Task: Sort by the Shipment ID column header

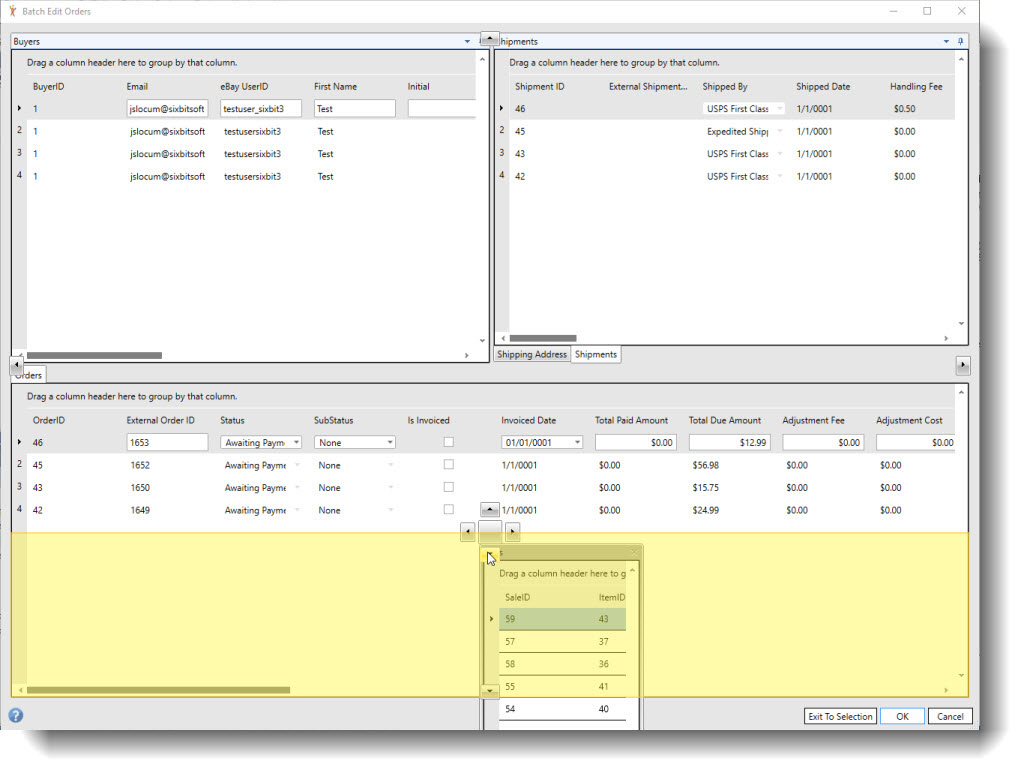Action: (539, 87)
